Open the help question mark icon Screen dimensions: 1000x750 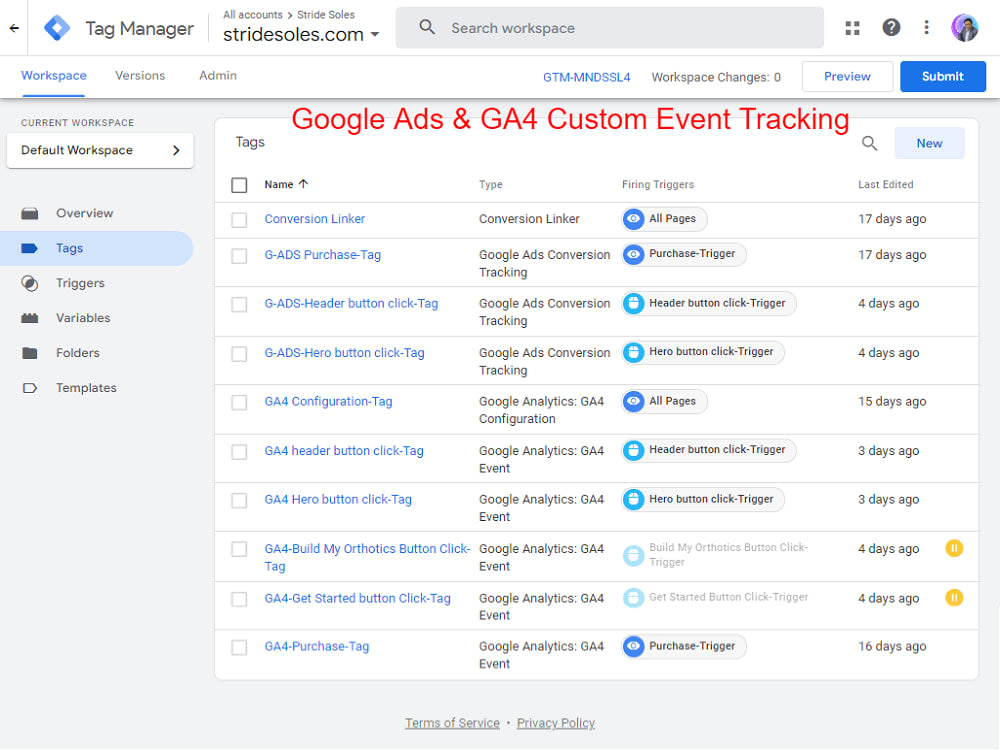891,27
